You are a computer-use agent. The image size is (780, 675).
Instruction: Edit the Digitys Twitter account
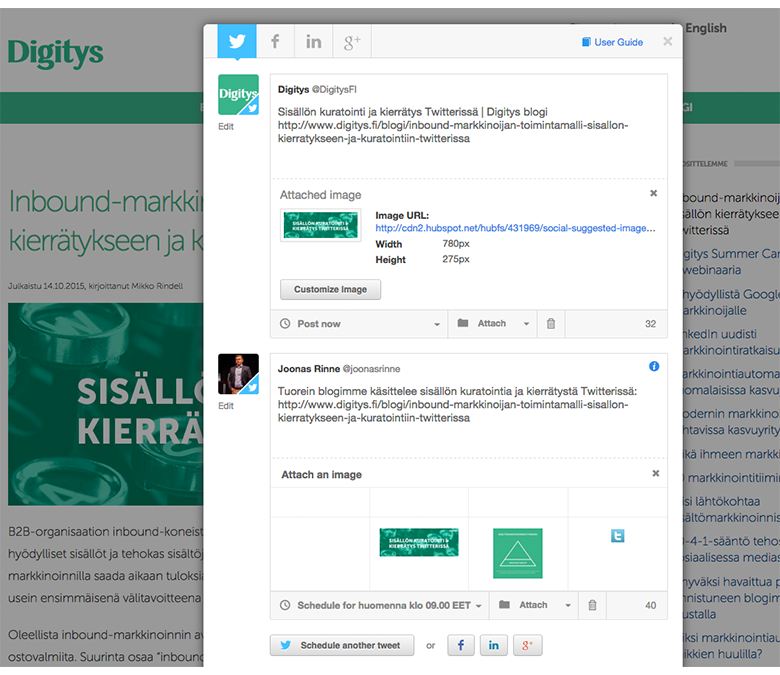(225, 126)
